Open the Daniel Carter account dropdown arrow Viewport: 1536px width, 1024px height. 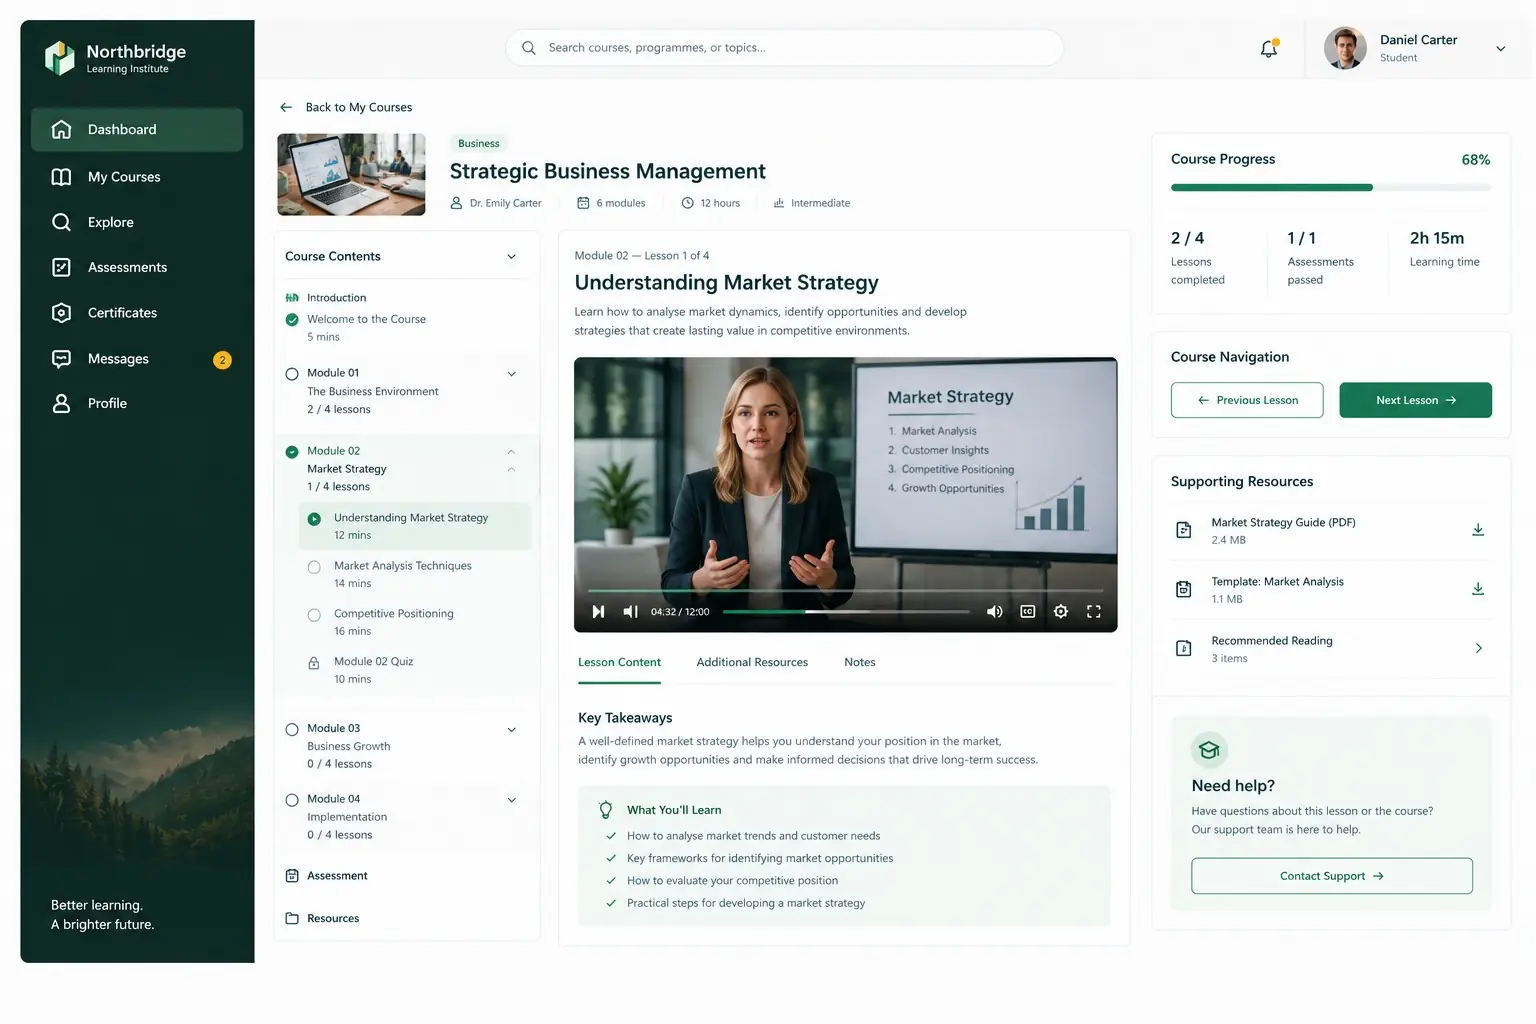point(1500,48)
